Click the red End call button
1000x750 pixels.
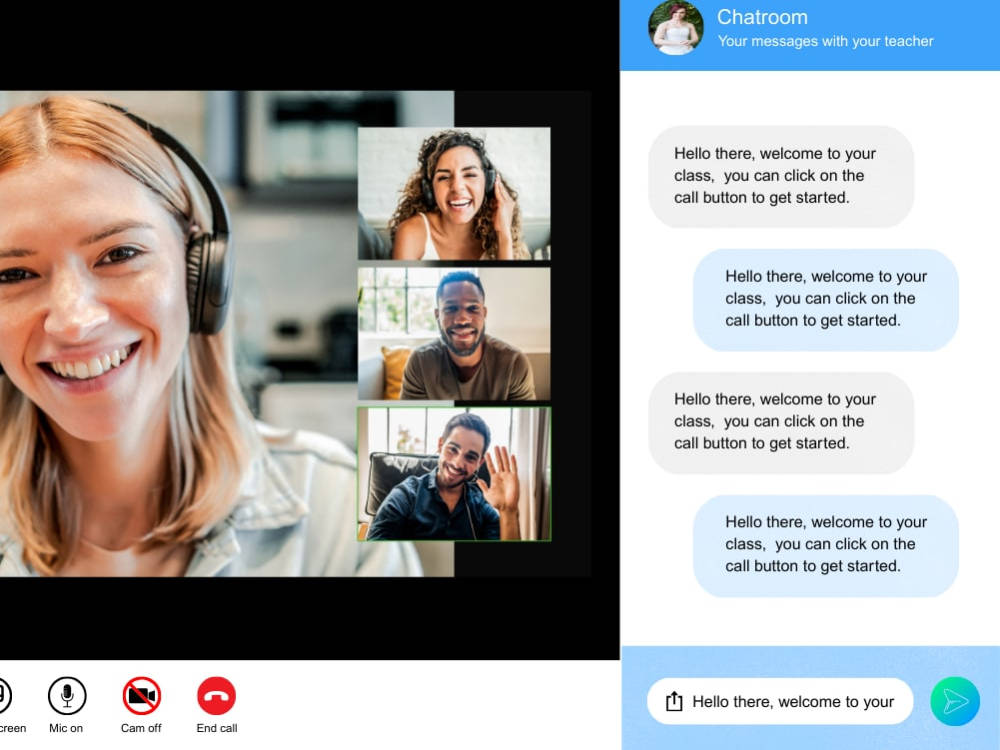tap(216, 696)
